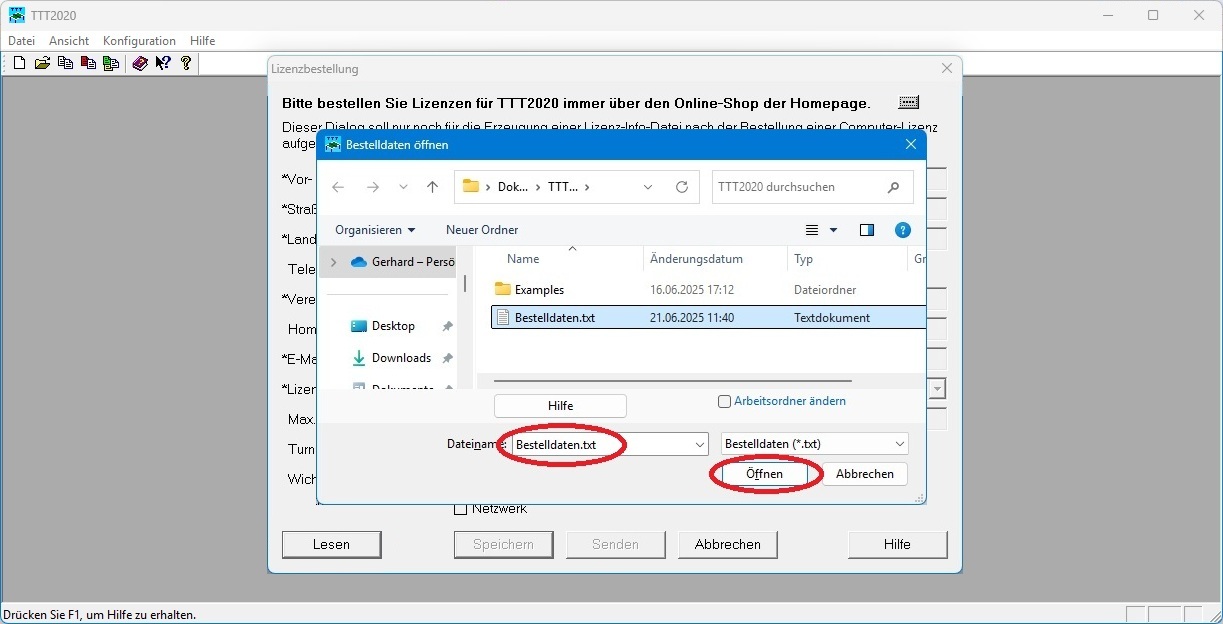
Task: Click the Textdokument type cell
Action: point(832,318)
